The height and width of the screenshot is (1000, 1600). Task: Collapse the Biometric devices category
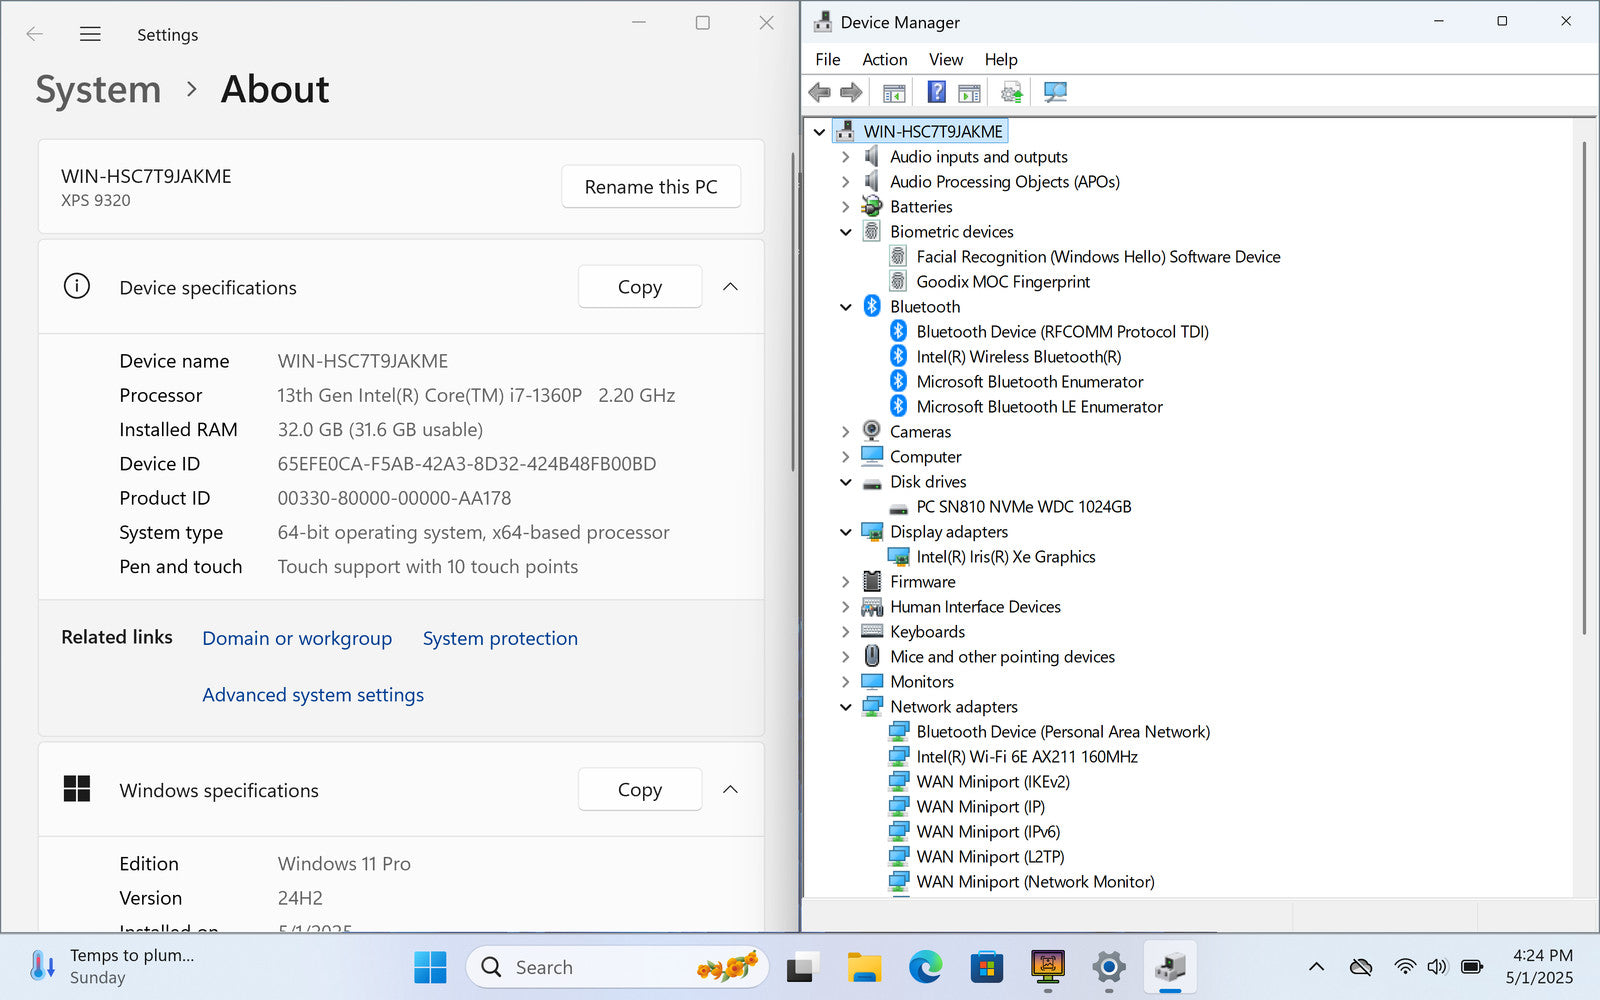(x=846, y=232)
